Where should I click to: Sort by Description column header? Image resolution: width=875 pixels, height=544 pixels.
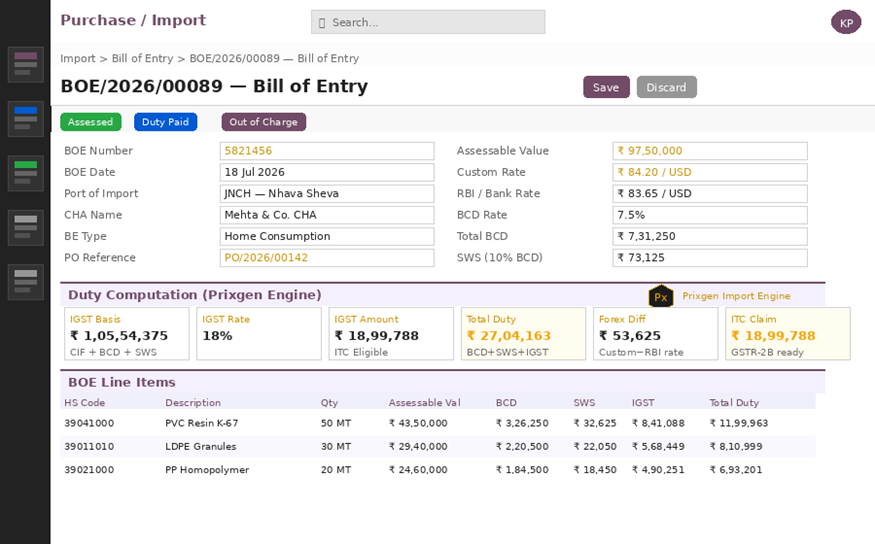click(193, 403)
